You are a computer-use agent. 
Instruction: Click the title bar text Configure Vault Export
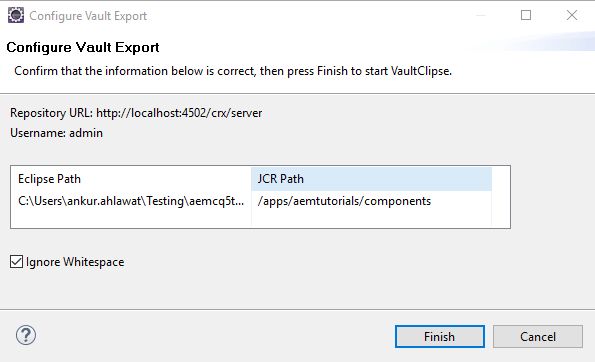tap(88, 16)
